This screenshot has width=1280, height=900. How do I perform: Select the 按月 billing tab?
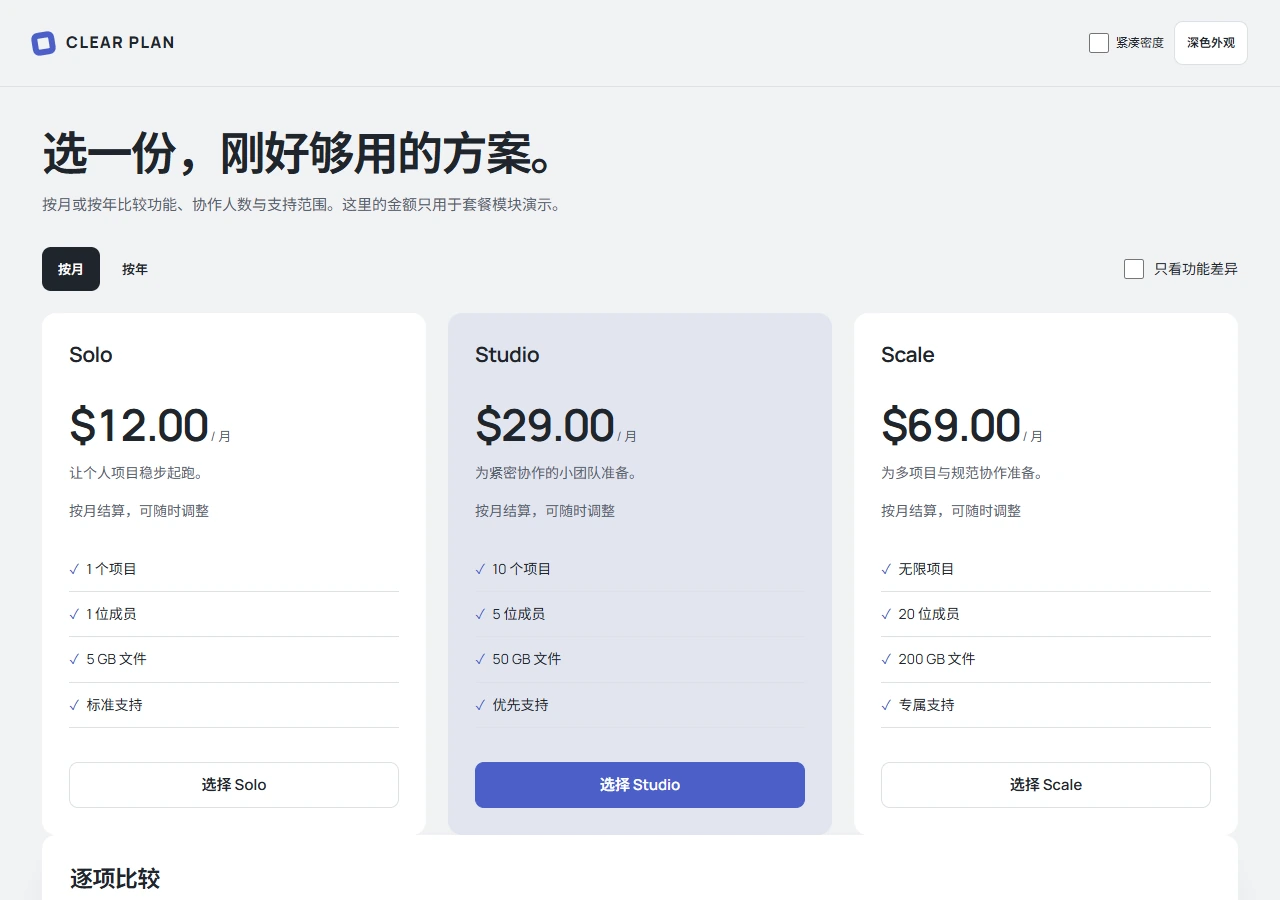71,269
